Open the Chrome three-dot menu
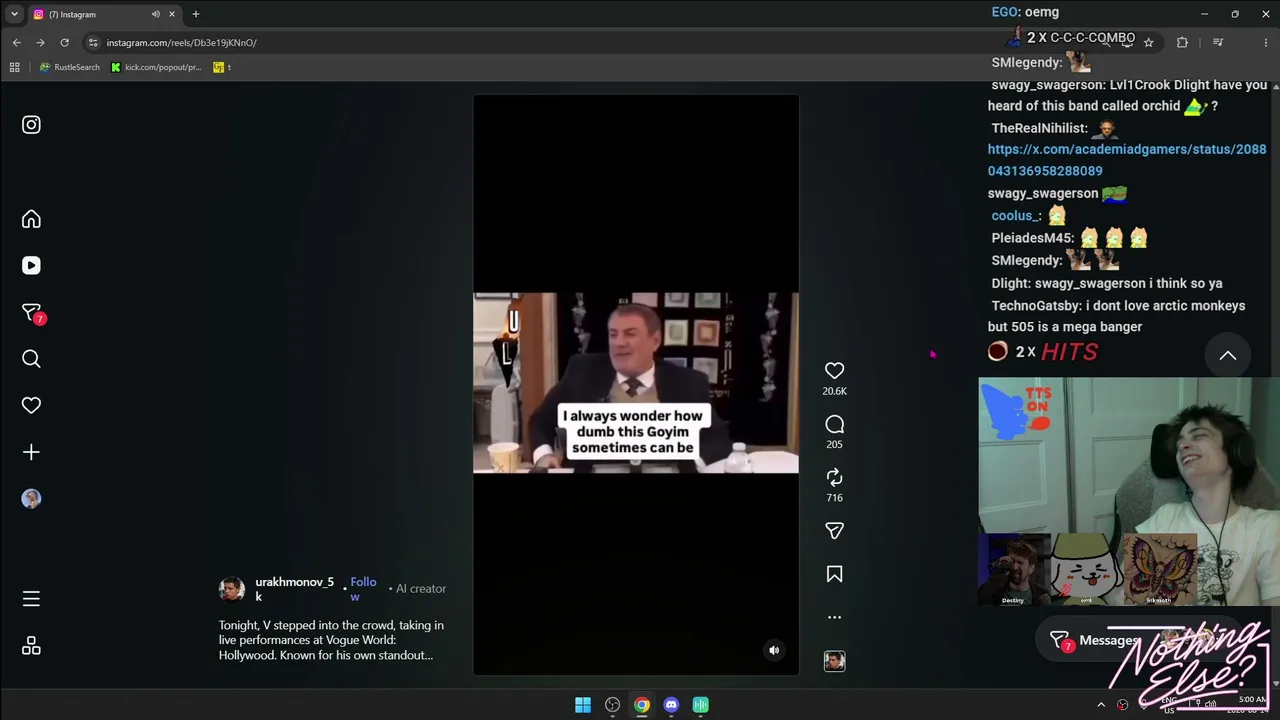The image size is (1280, 720). 1264,42
